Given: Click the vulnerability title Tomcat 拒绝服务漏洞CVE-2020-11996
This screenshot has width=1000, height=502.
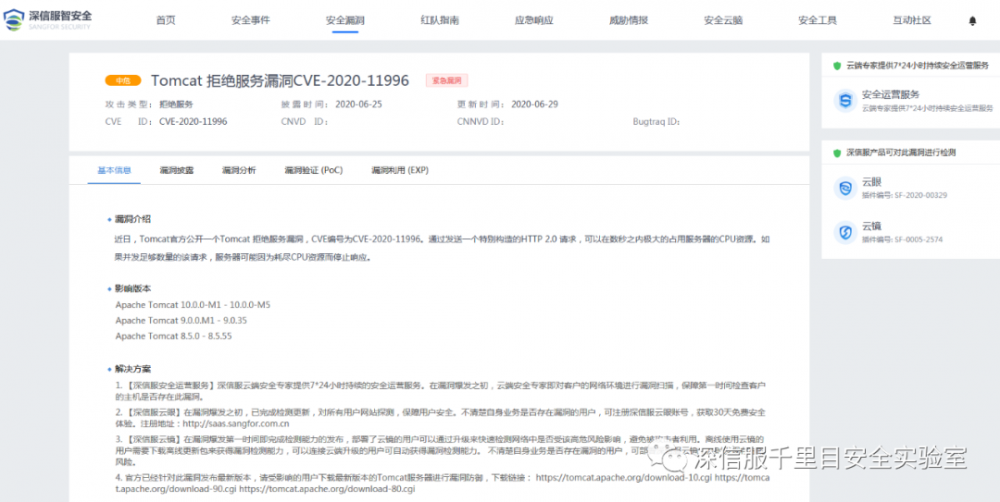Looking at the screenshot, I should point(279,80).
